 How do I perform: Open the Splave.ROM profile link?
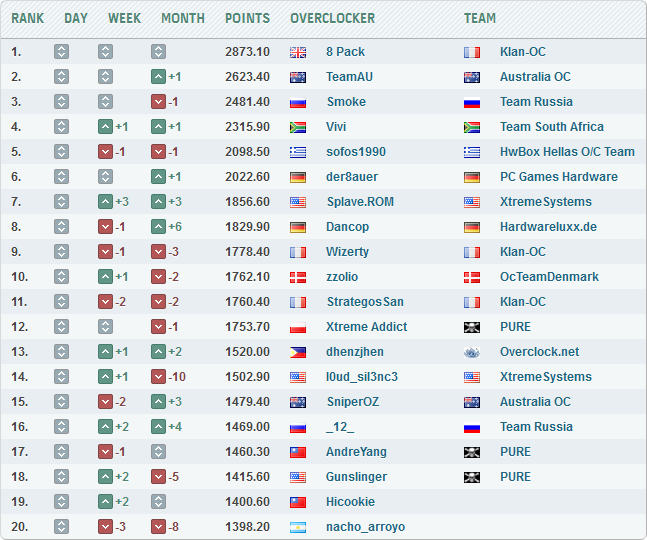tap(360, 202)
